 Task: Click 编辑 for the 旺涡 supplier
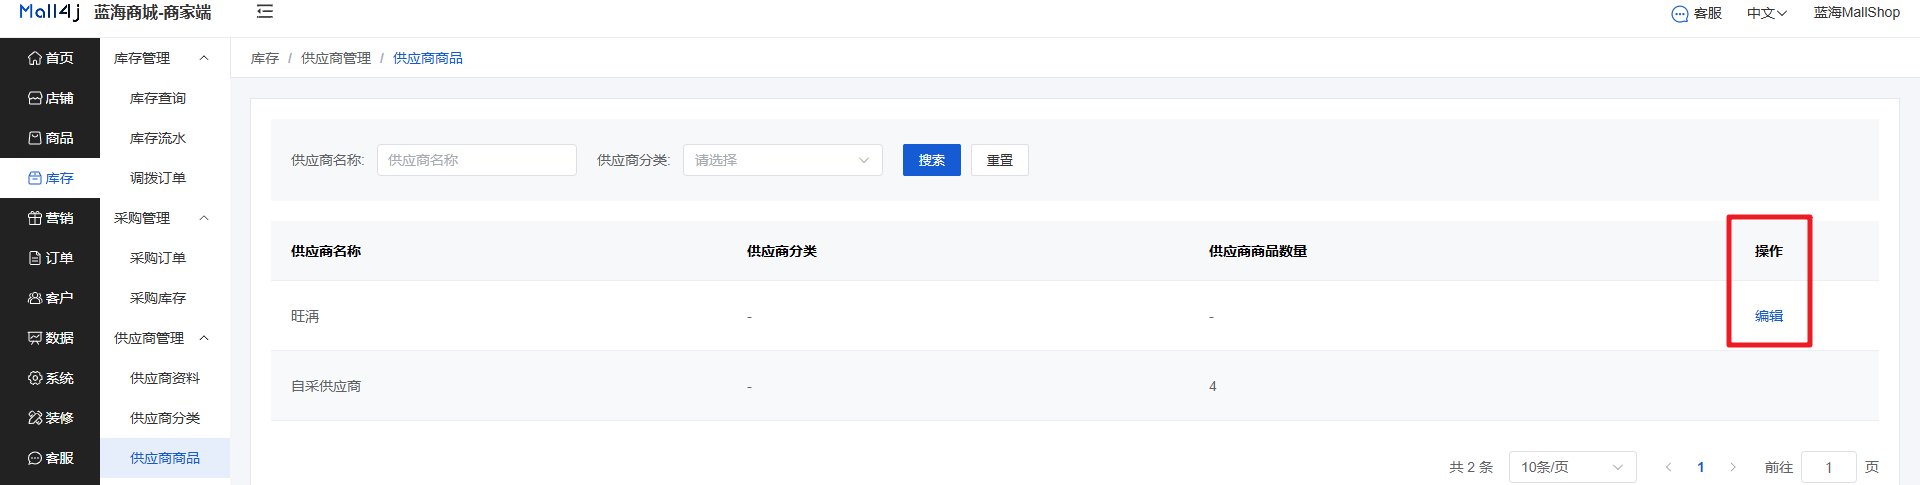[x=1769, y=316]
